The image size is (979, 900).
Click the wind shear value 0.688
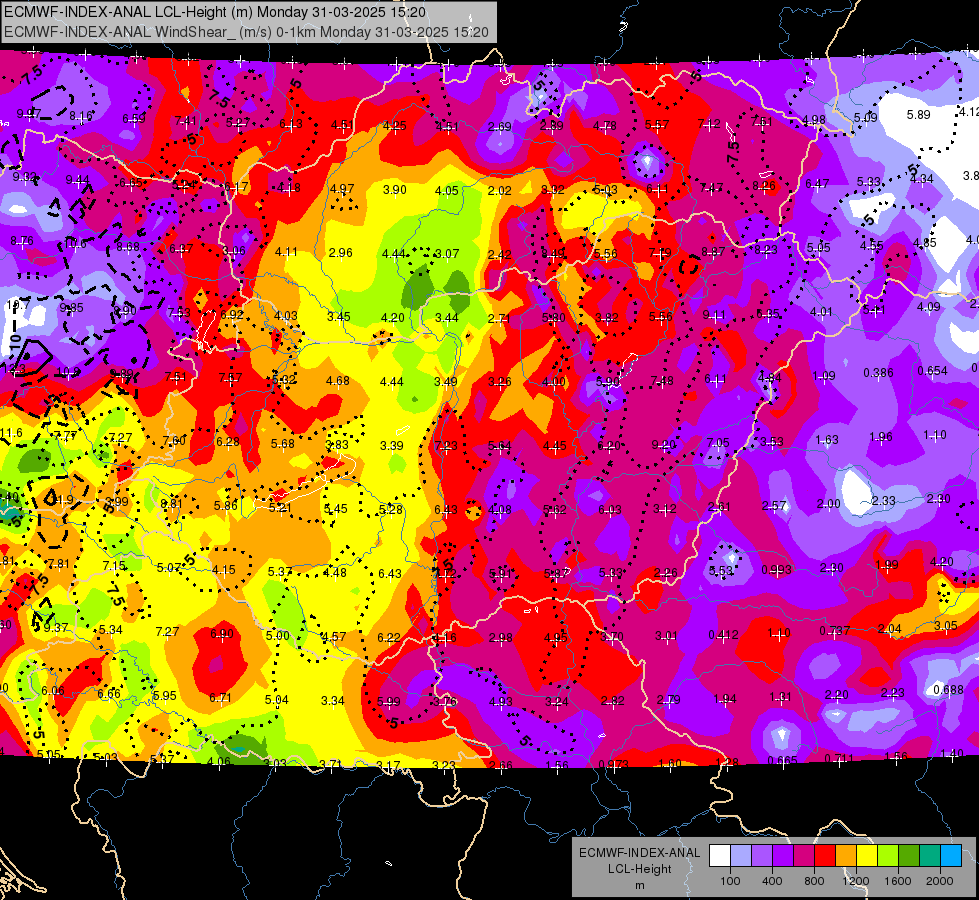tap(948, 690)
